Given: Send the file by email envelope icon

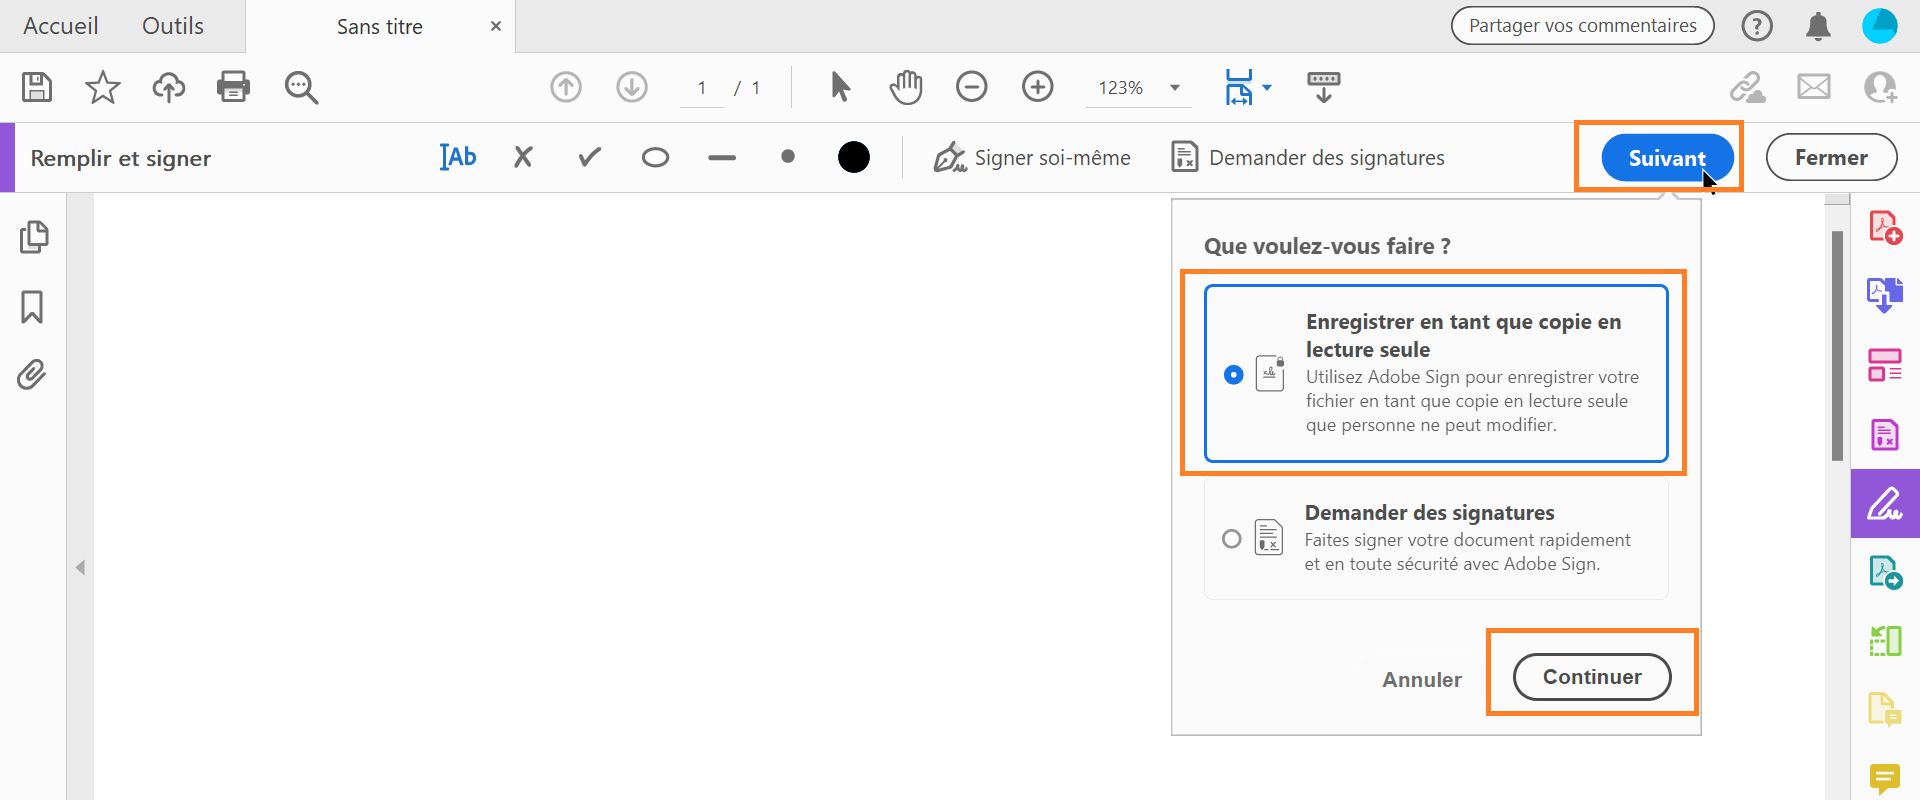Looking at the screenshot, I should pyautogui.click(x=1814, y=87).
